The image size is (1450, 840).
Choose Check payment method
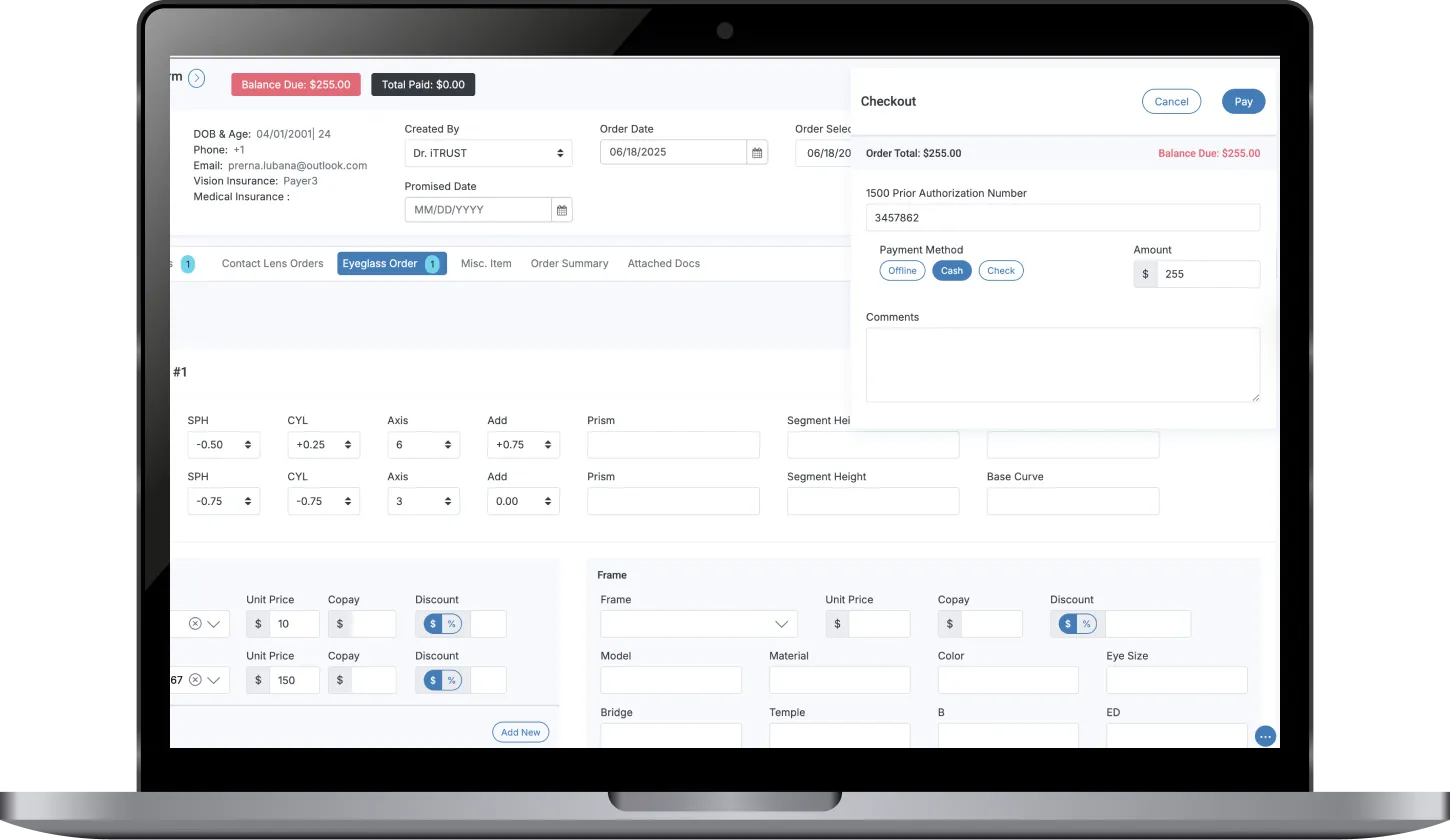[1000, 271]
